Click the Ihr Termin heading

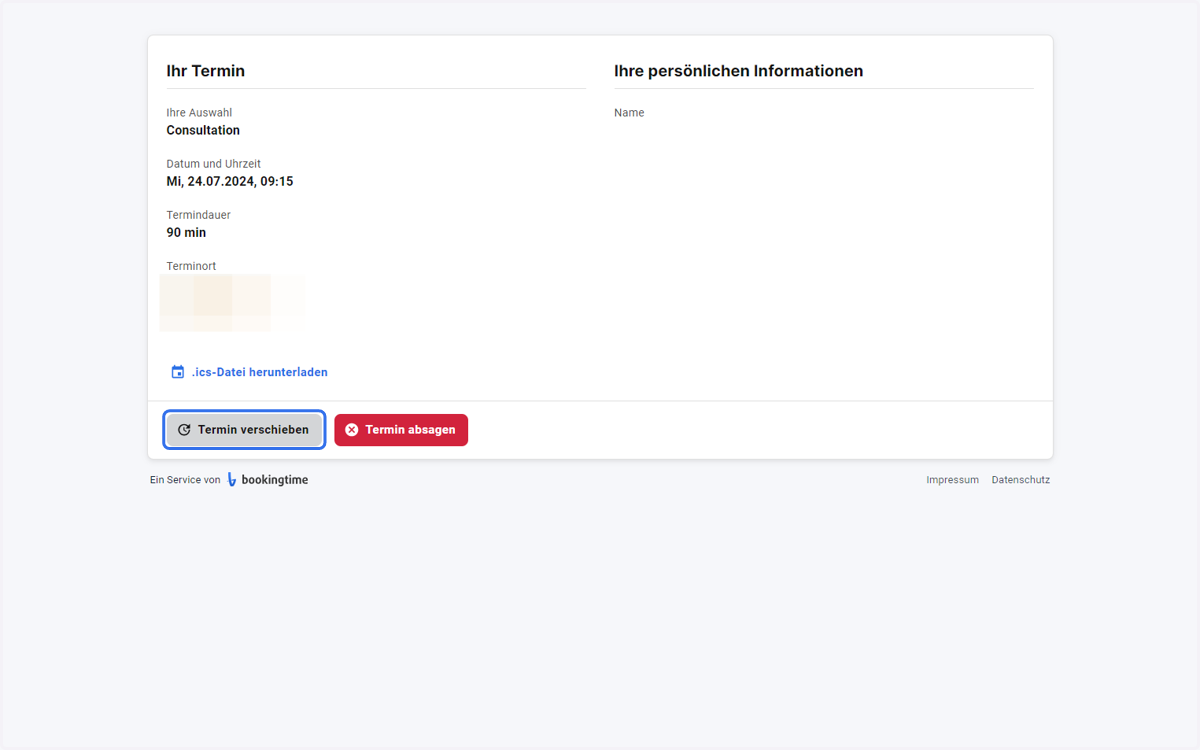(206, 71)
